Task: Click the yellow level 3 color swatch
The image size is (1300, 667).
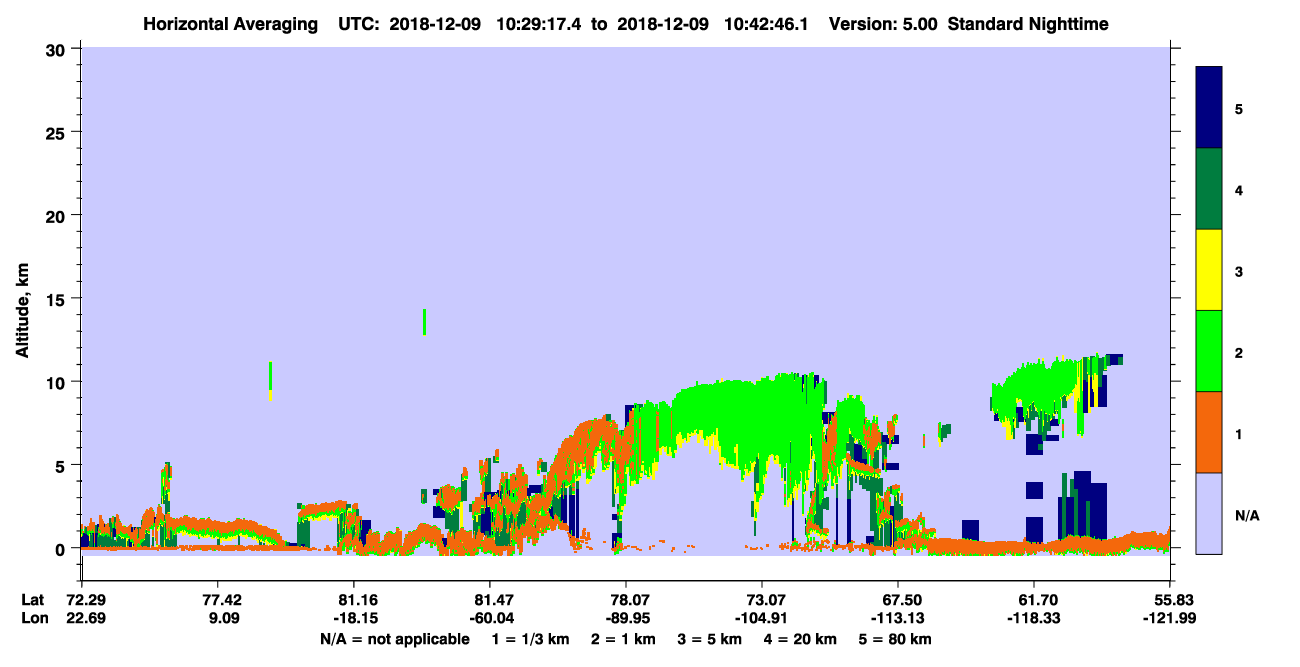Action: click(x=1209, y=270)
